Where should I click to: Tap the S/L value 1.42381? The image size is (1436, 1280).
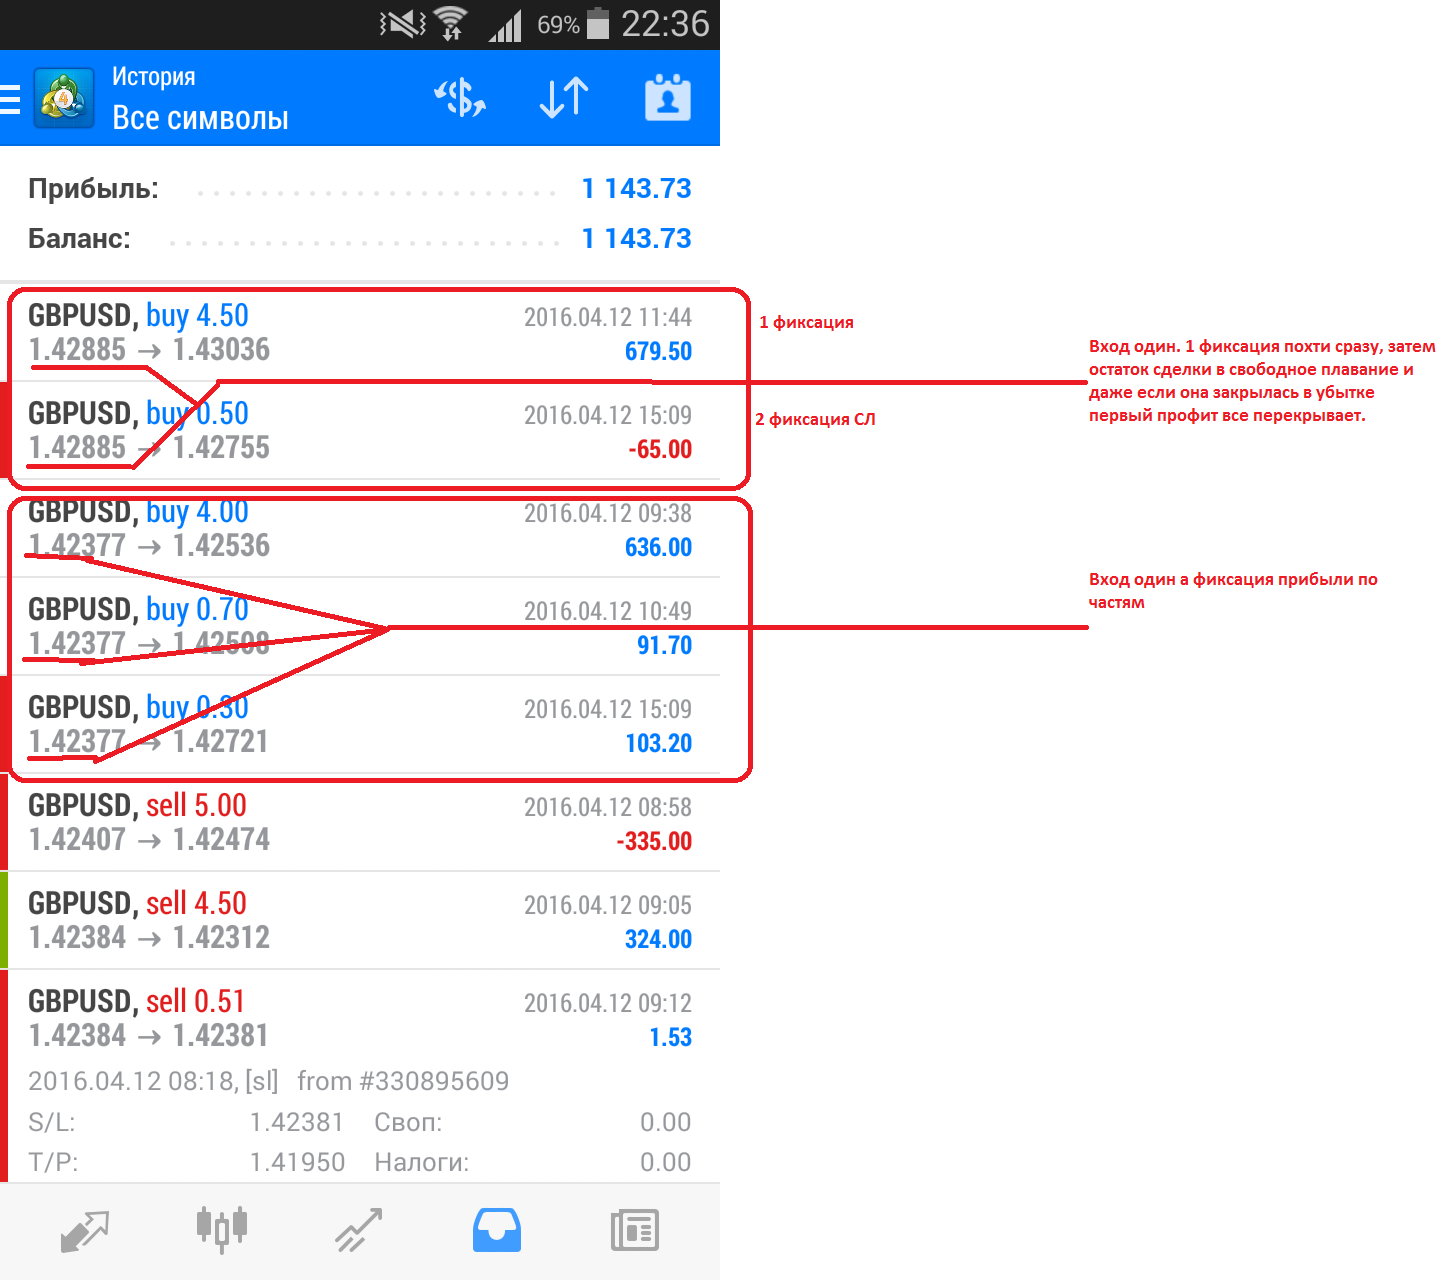[x=297, y=1122]
